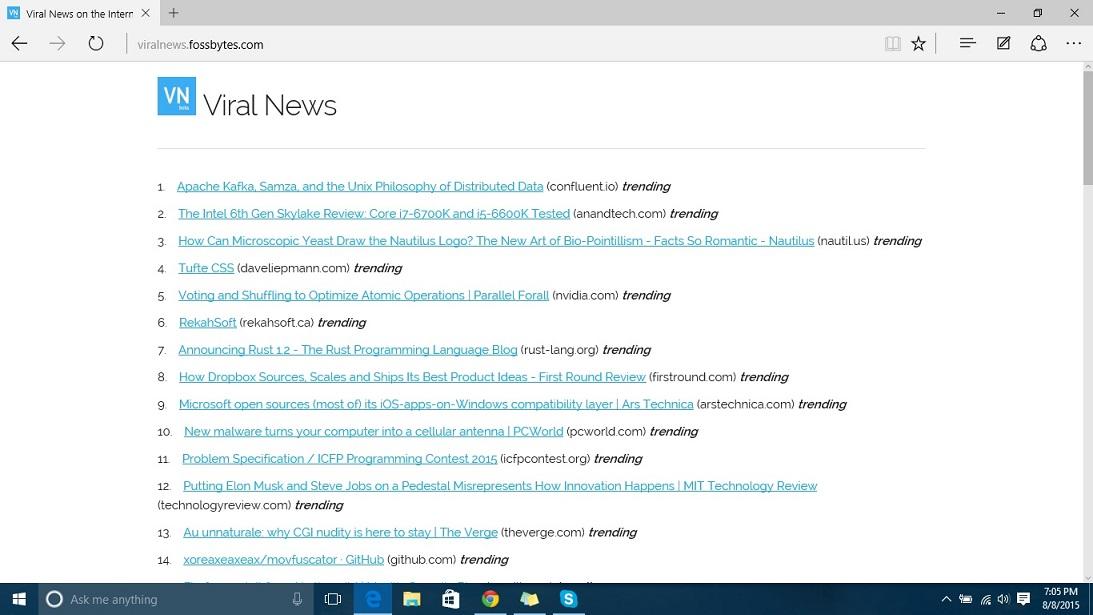Add page to favorites with star icon
1093x615 pixels.
click(918, 44)
